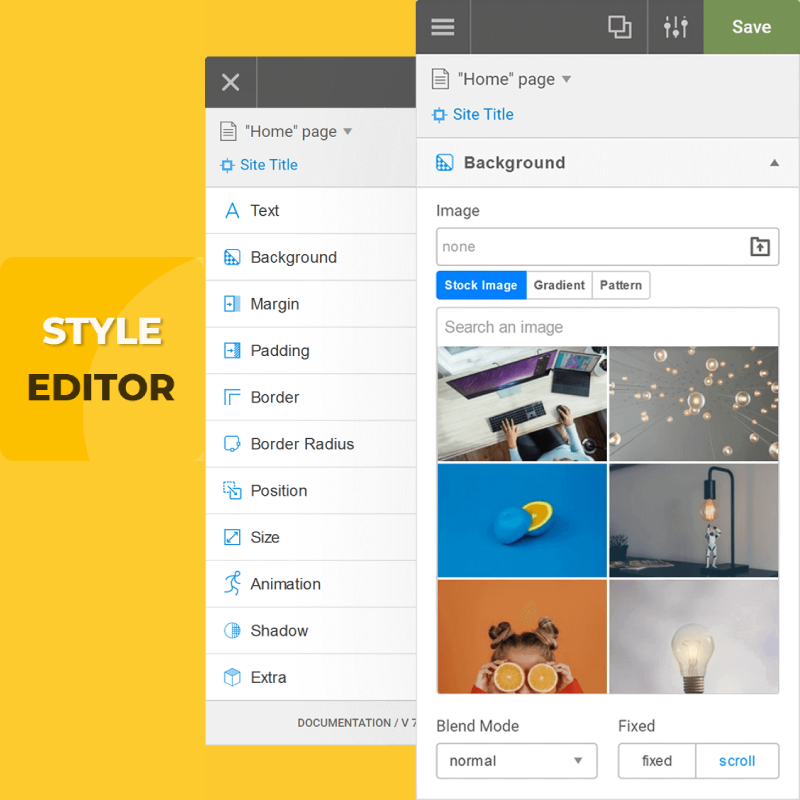Click the Save button
Image resolution: width=800 pixels, height=800 pixels.
(x=751, y=27)
